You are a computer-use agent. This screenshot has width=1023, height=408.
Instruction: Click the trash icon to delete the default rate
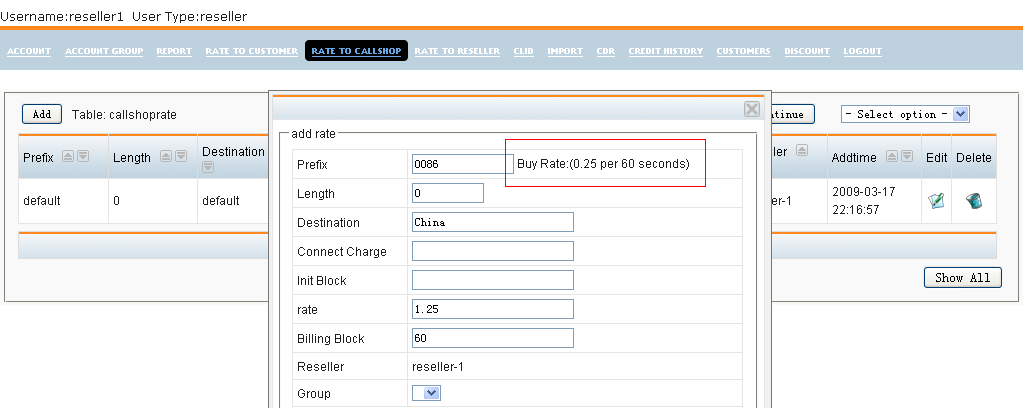[x=973, y=200]
